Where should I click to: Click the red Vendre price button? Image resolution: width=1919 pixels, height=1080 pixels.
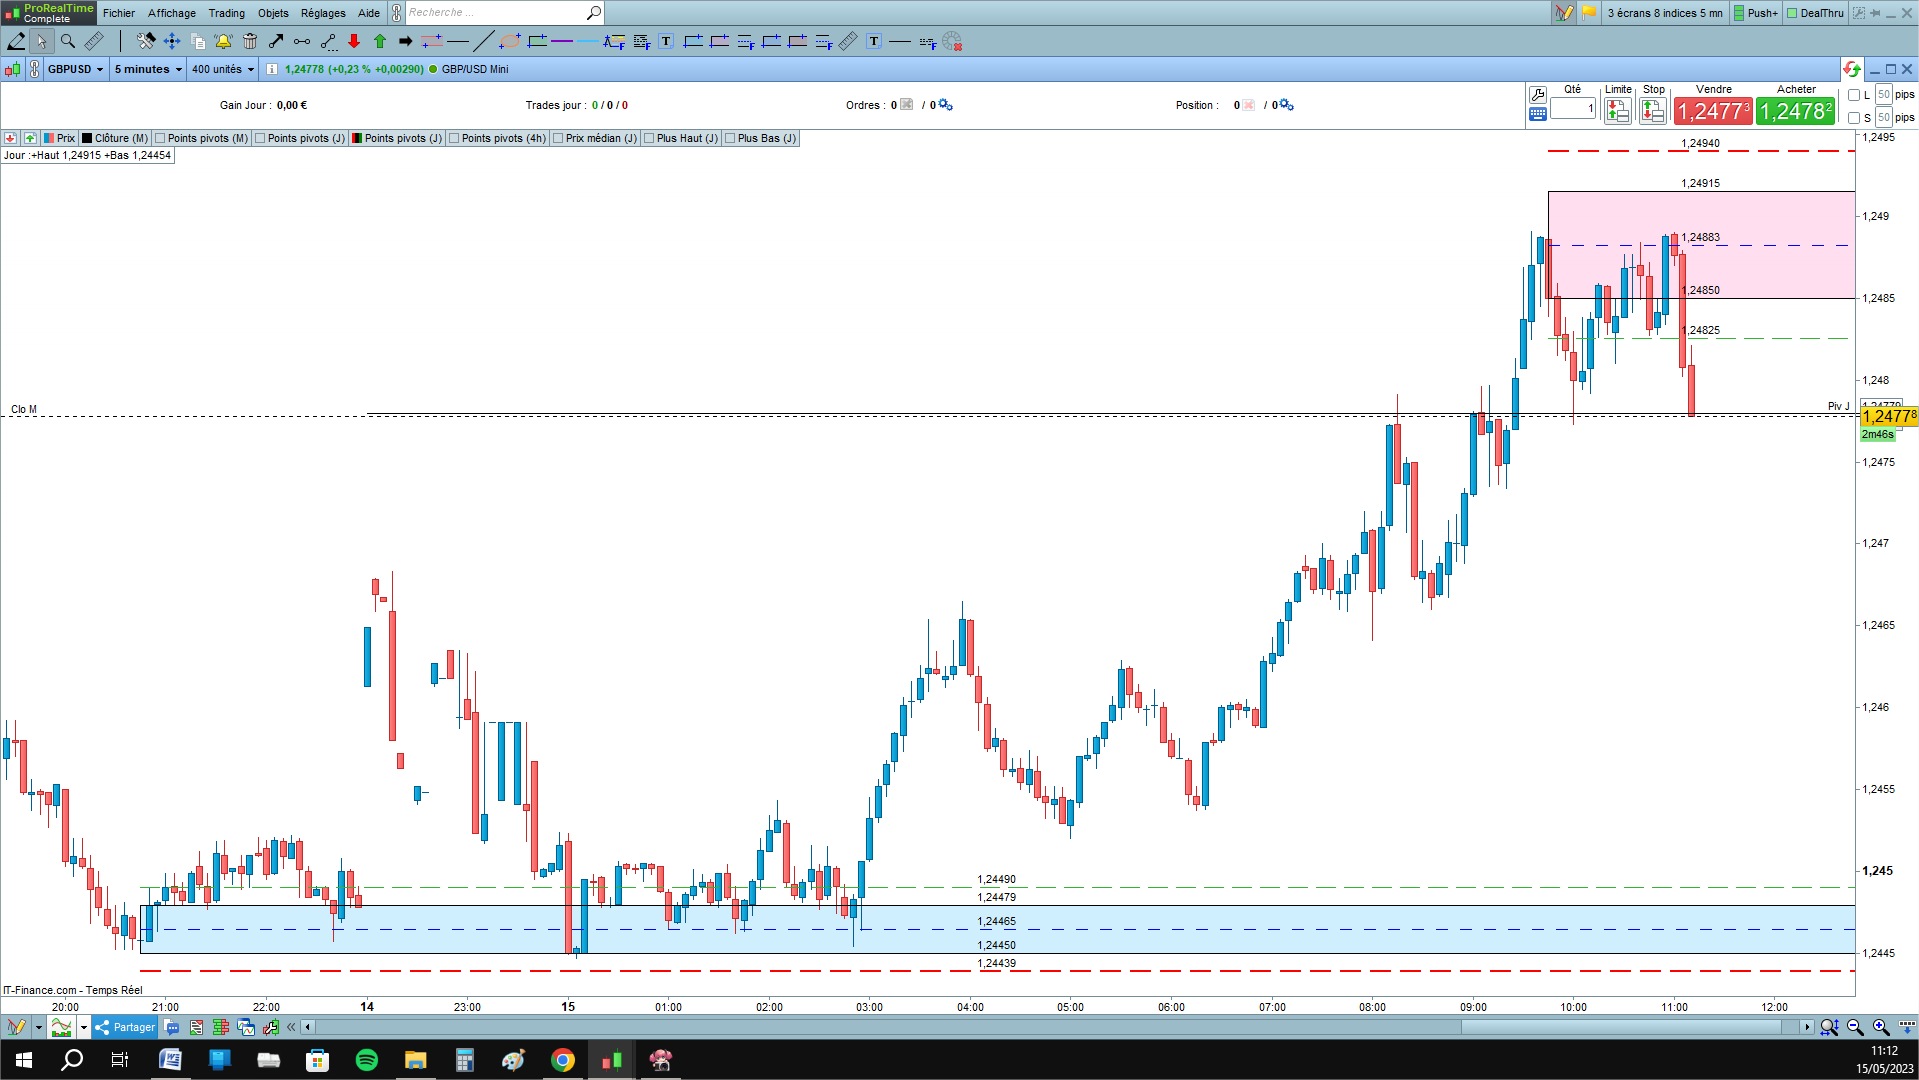click(1713, 111)
